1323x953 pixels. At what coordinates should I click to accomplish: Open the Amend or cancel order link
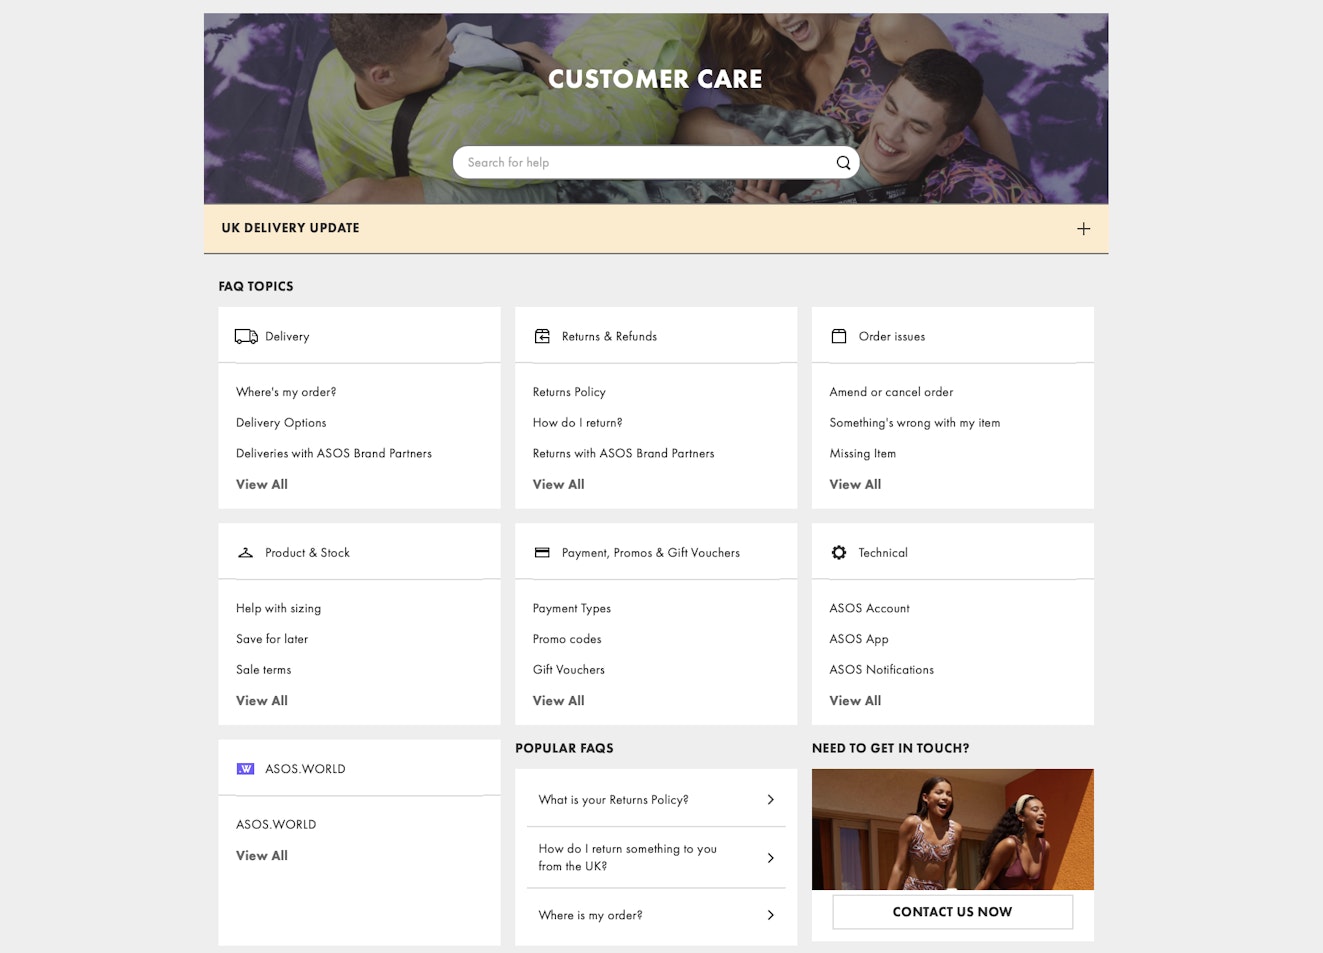891,392
